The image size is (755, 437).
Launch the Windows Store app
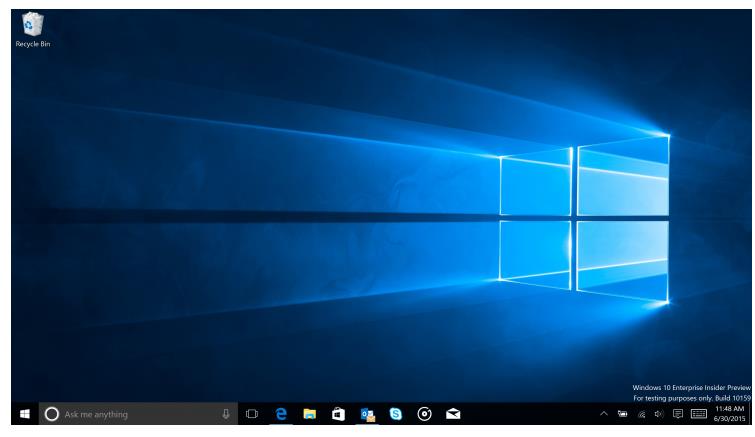[339, 413]
